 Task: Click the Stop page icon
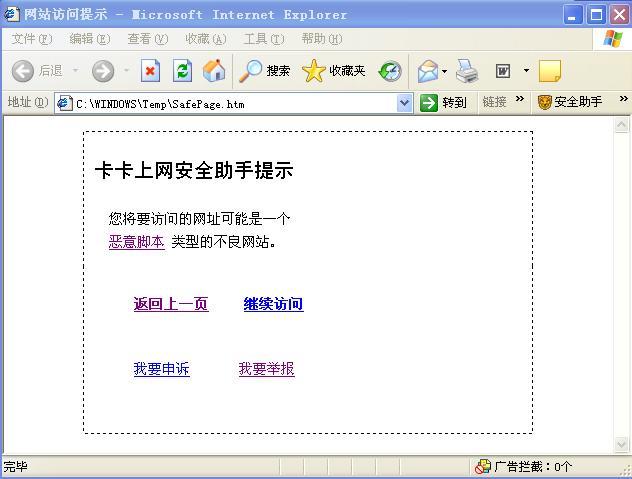(150, 71)
